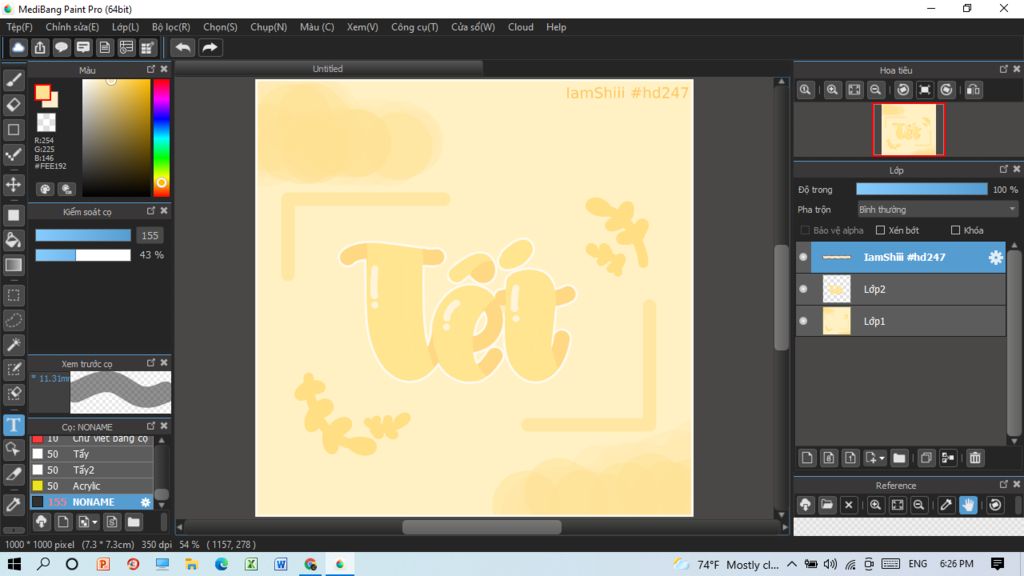Click the canvas horizontal scrollbar

coord(482,527)
